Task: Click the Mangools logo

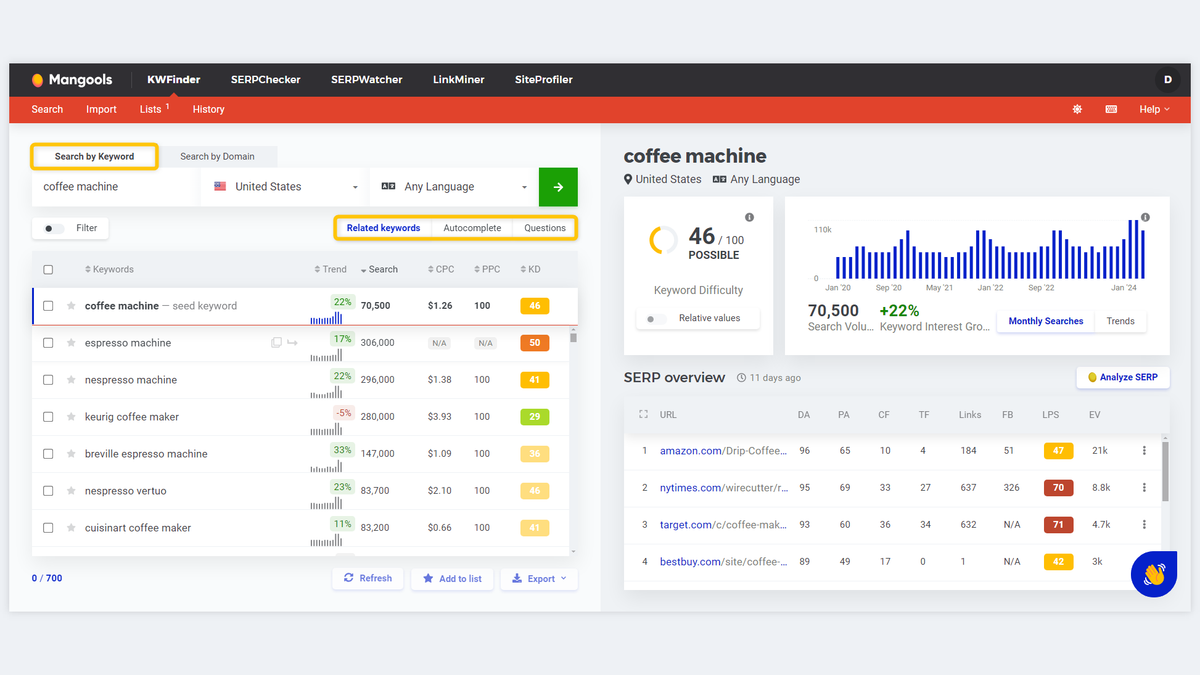Action: coord(72,80)
